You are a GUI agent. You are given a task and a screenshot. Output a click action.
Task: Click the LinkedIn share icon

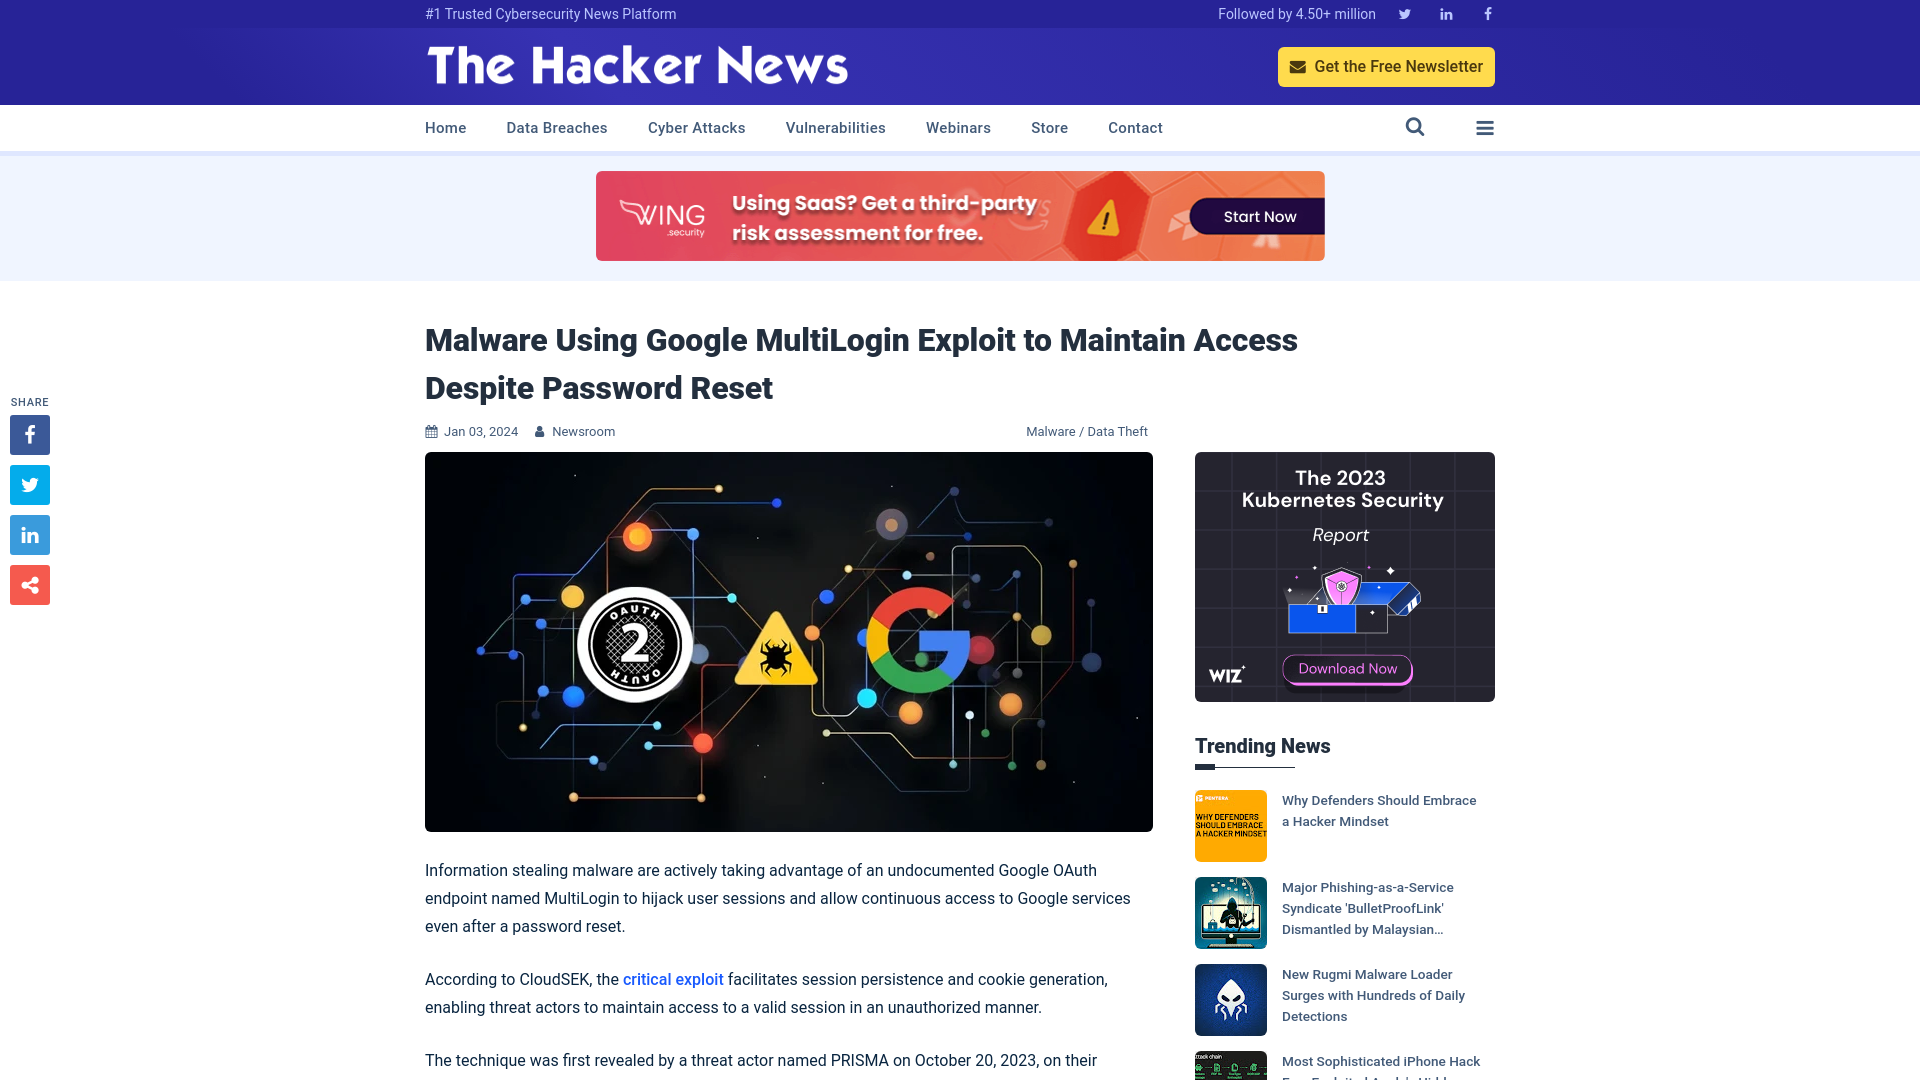(x=29, y=534)
